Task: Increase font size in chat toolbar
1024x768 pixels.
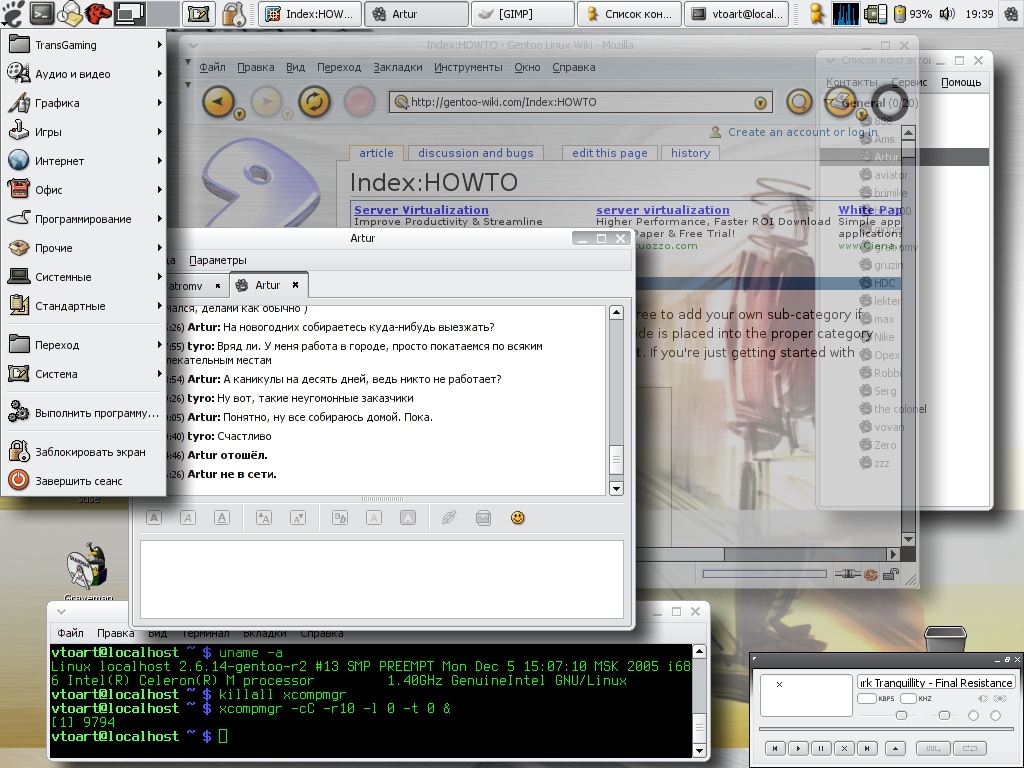Action: tap(264, 518)
